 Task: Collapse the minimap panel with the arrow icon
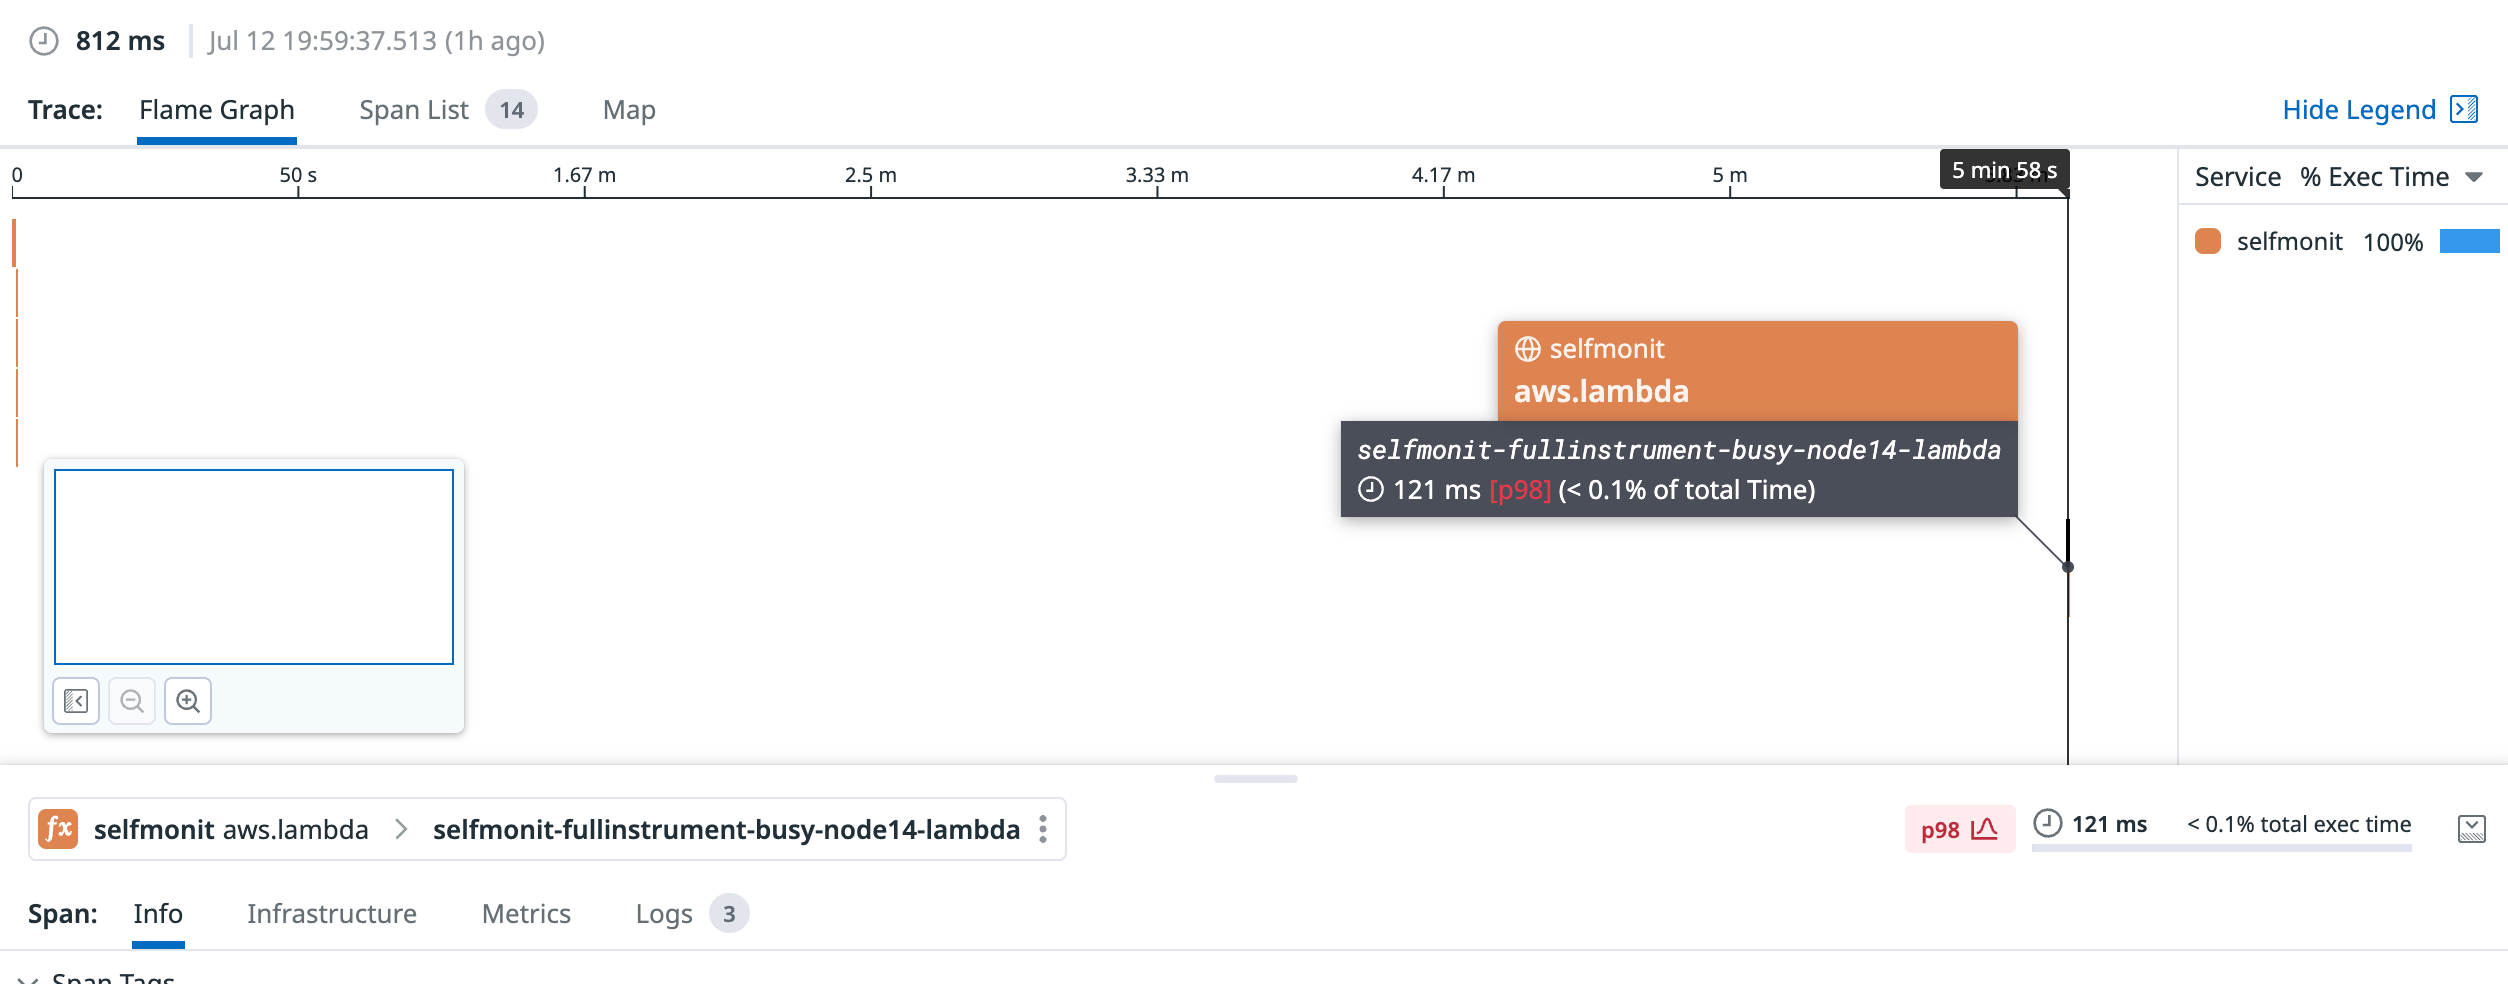point(75,701)
